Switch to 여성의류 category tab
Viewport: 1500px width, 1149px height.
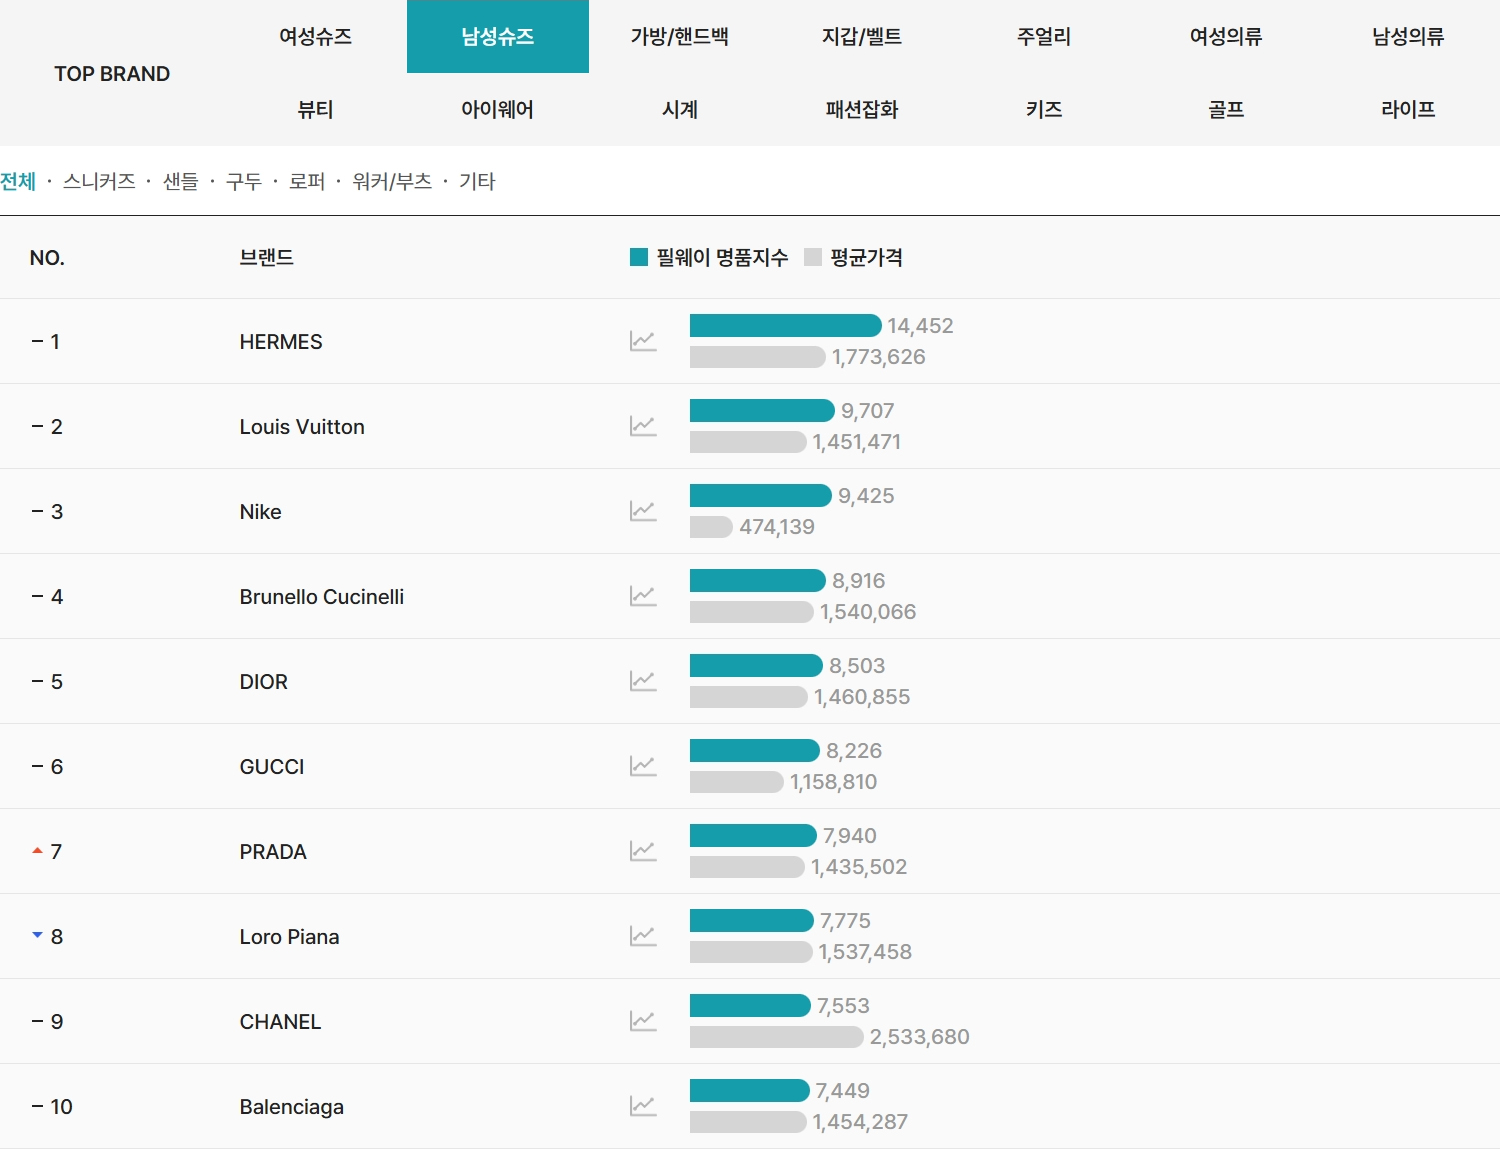point(1226,37)
